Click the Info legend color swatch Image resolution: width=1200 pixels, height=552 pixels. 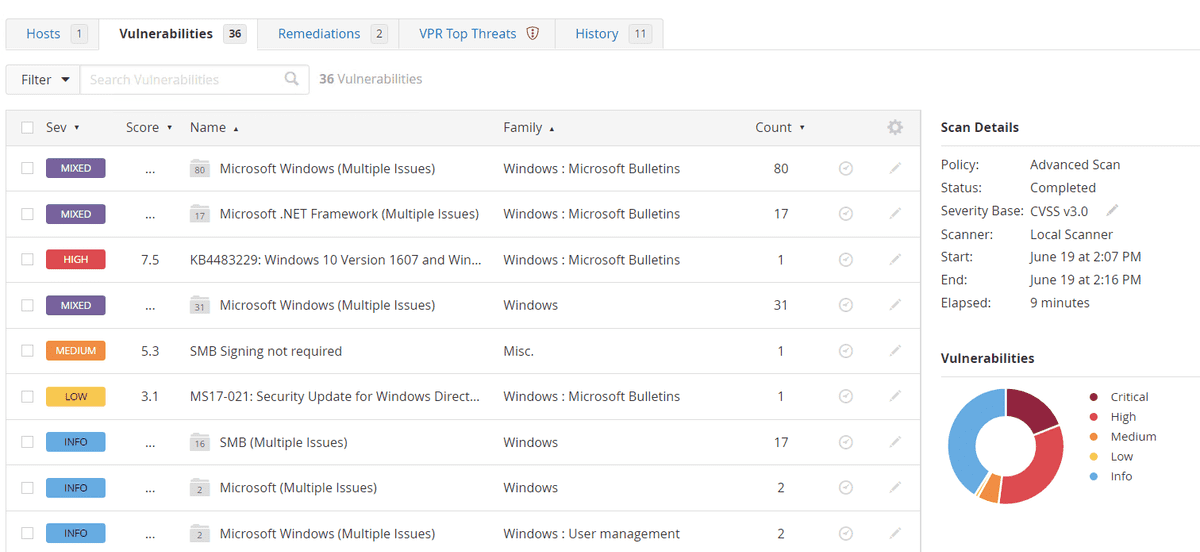[1094, 476]
